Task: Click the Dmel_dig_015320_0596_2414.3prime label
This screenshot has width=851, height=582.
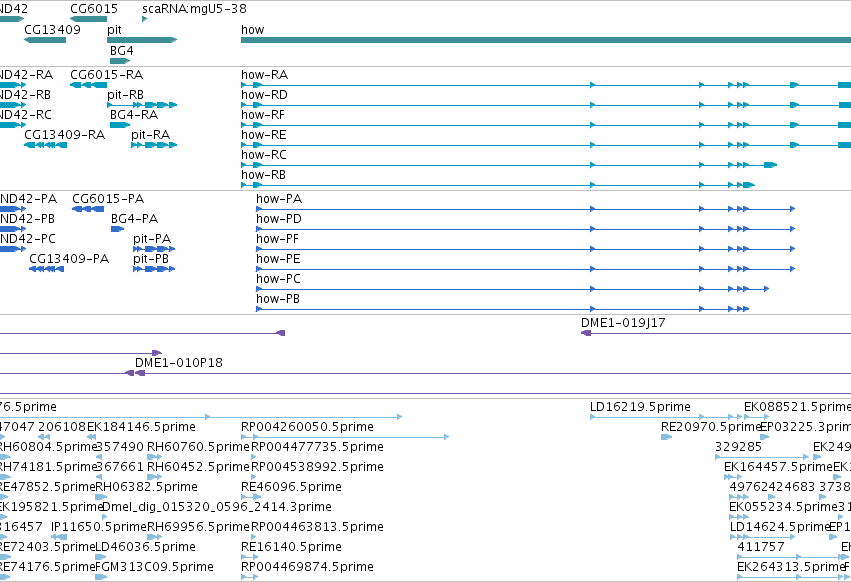Action: 217,507
